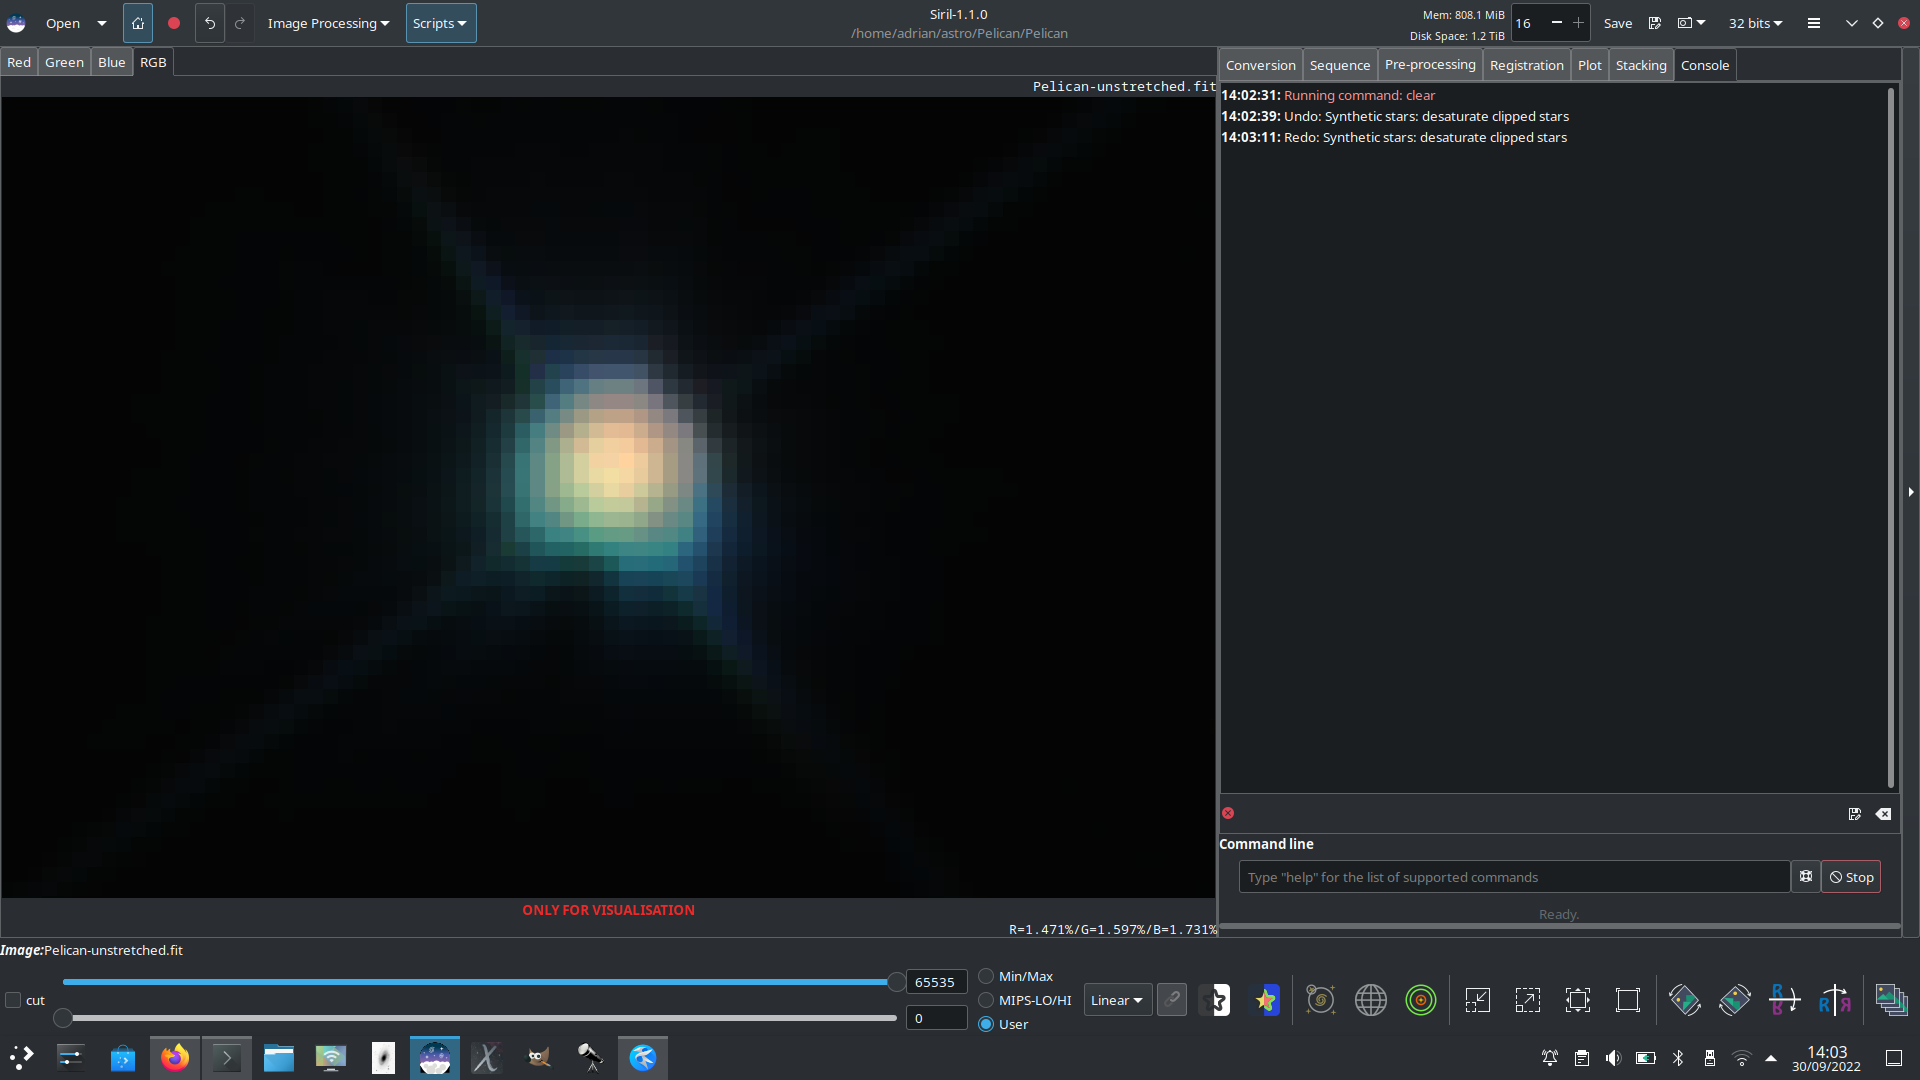
Task: Zoom image to fit window
Action: pyautogui.click(x=1578, y=1000)
